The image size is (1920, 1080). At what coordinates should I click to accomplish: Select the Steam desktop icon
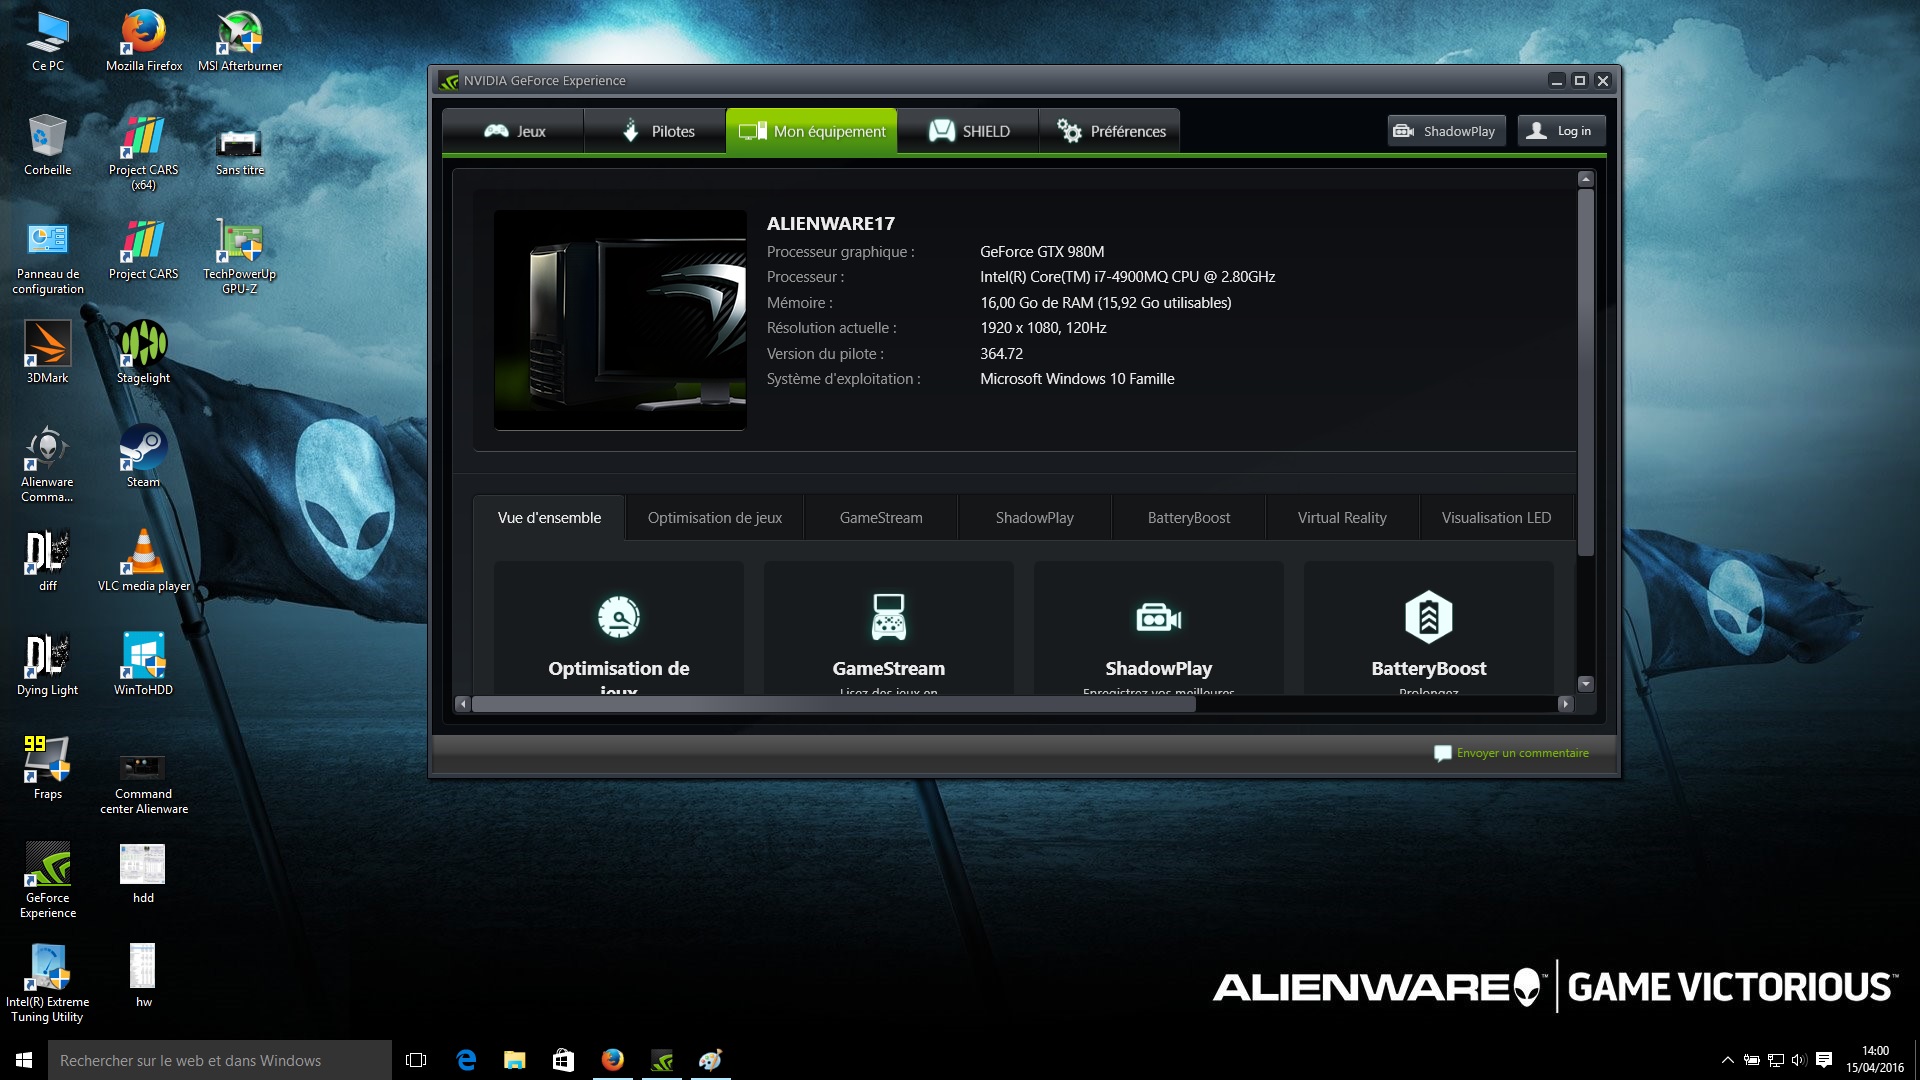click(144, 456)
